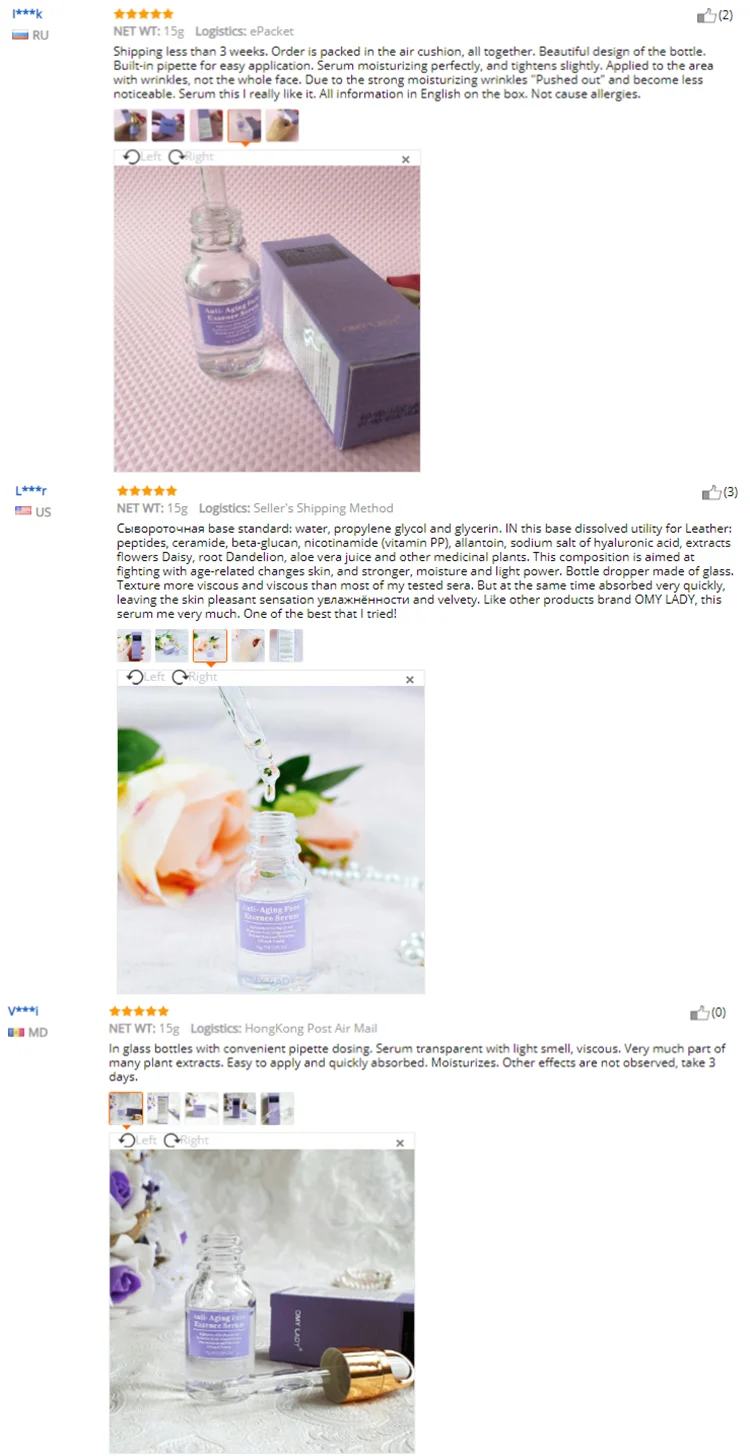The width and height of the screenshot is (750, 1456).
Task: Rotate third review photo Left
Action: coord(138,1140)
